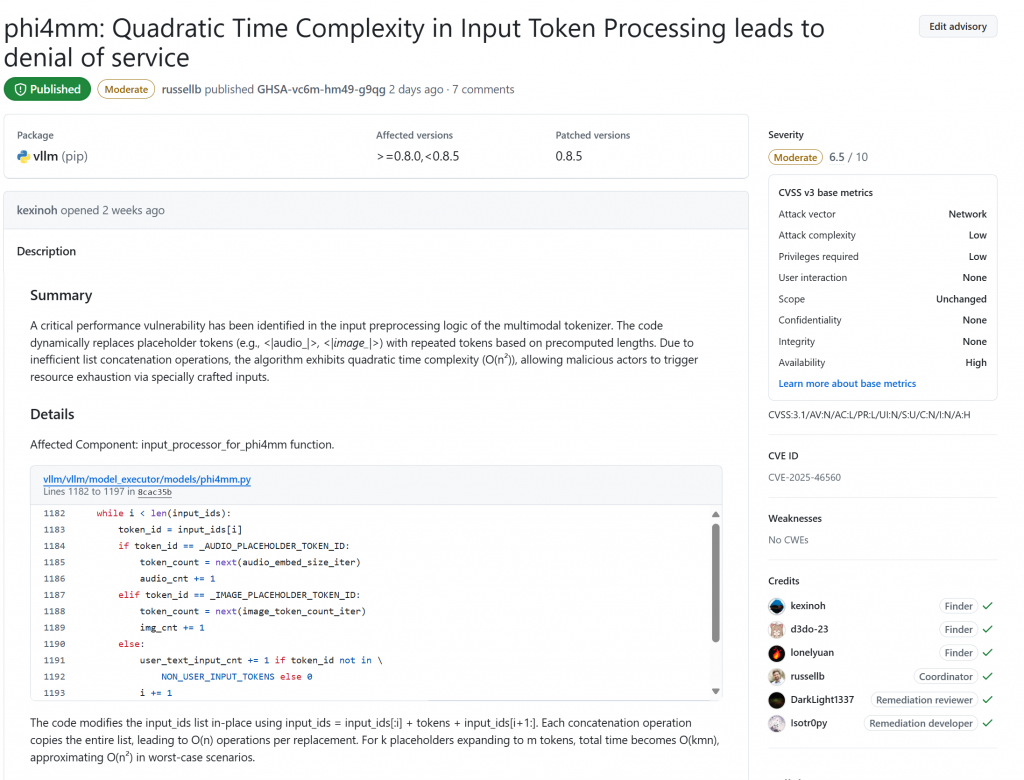Image resolution: width=1024 pixels, height=780 pixels.
Task: Open the phi4mm.py file path link
Action: [147, 479]
